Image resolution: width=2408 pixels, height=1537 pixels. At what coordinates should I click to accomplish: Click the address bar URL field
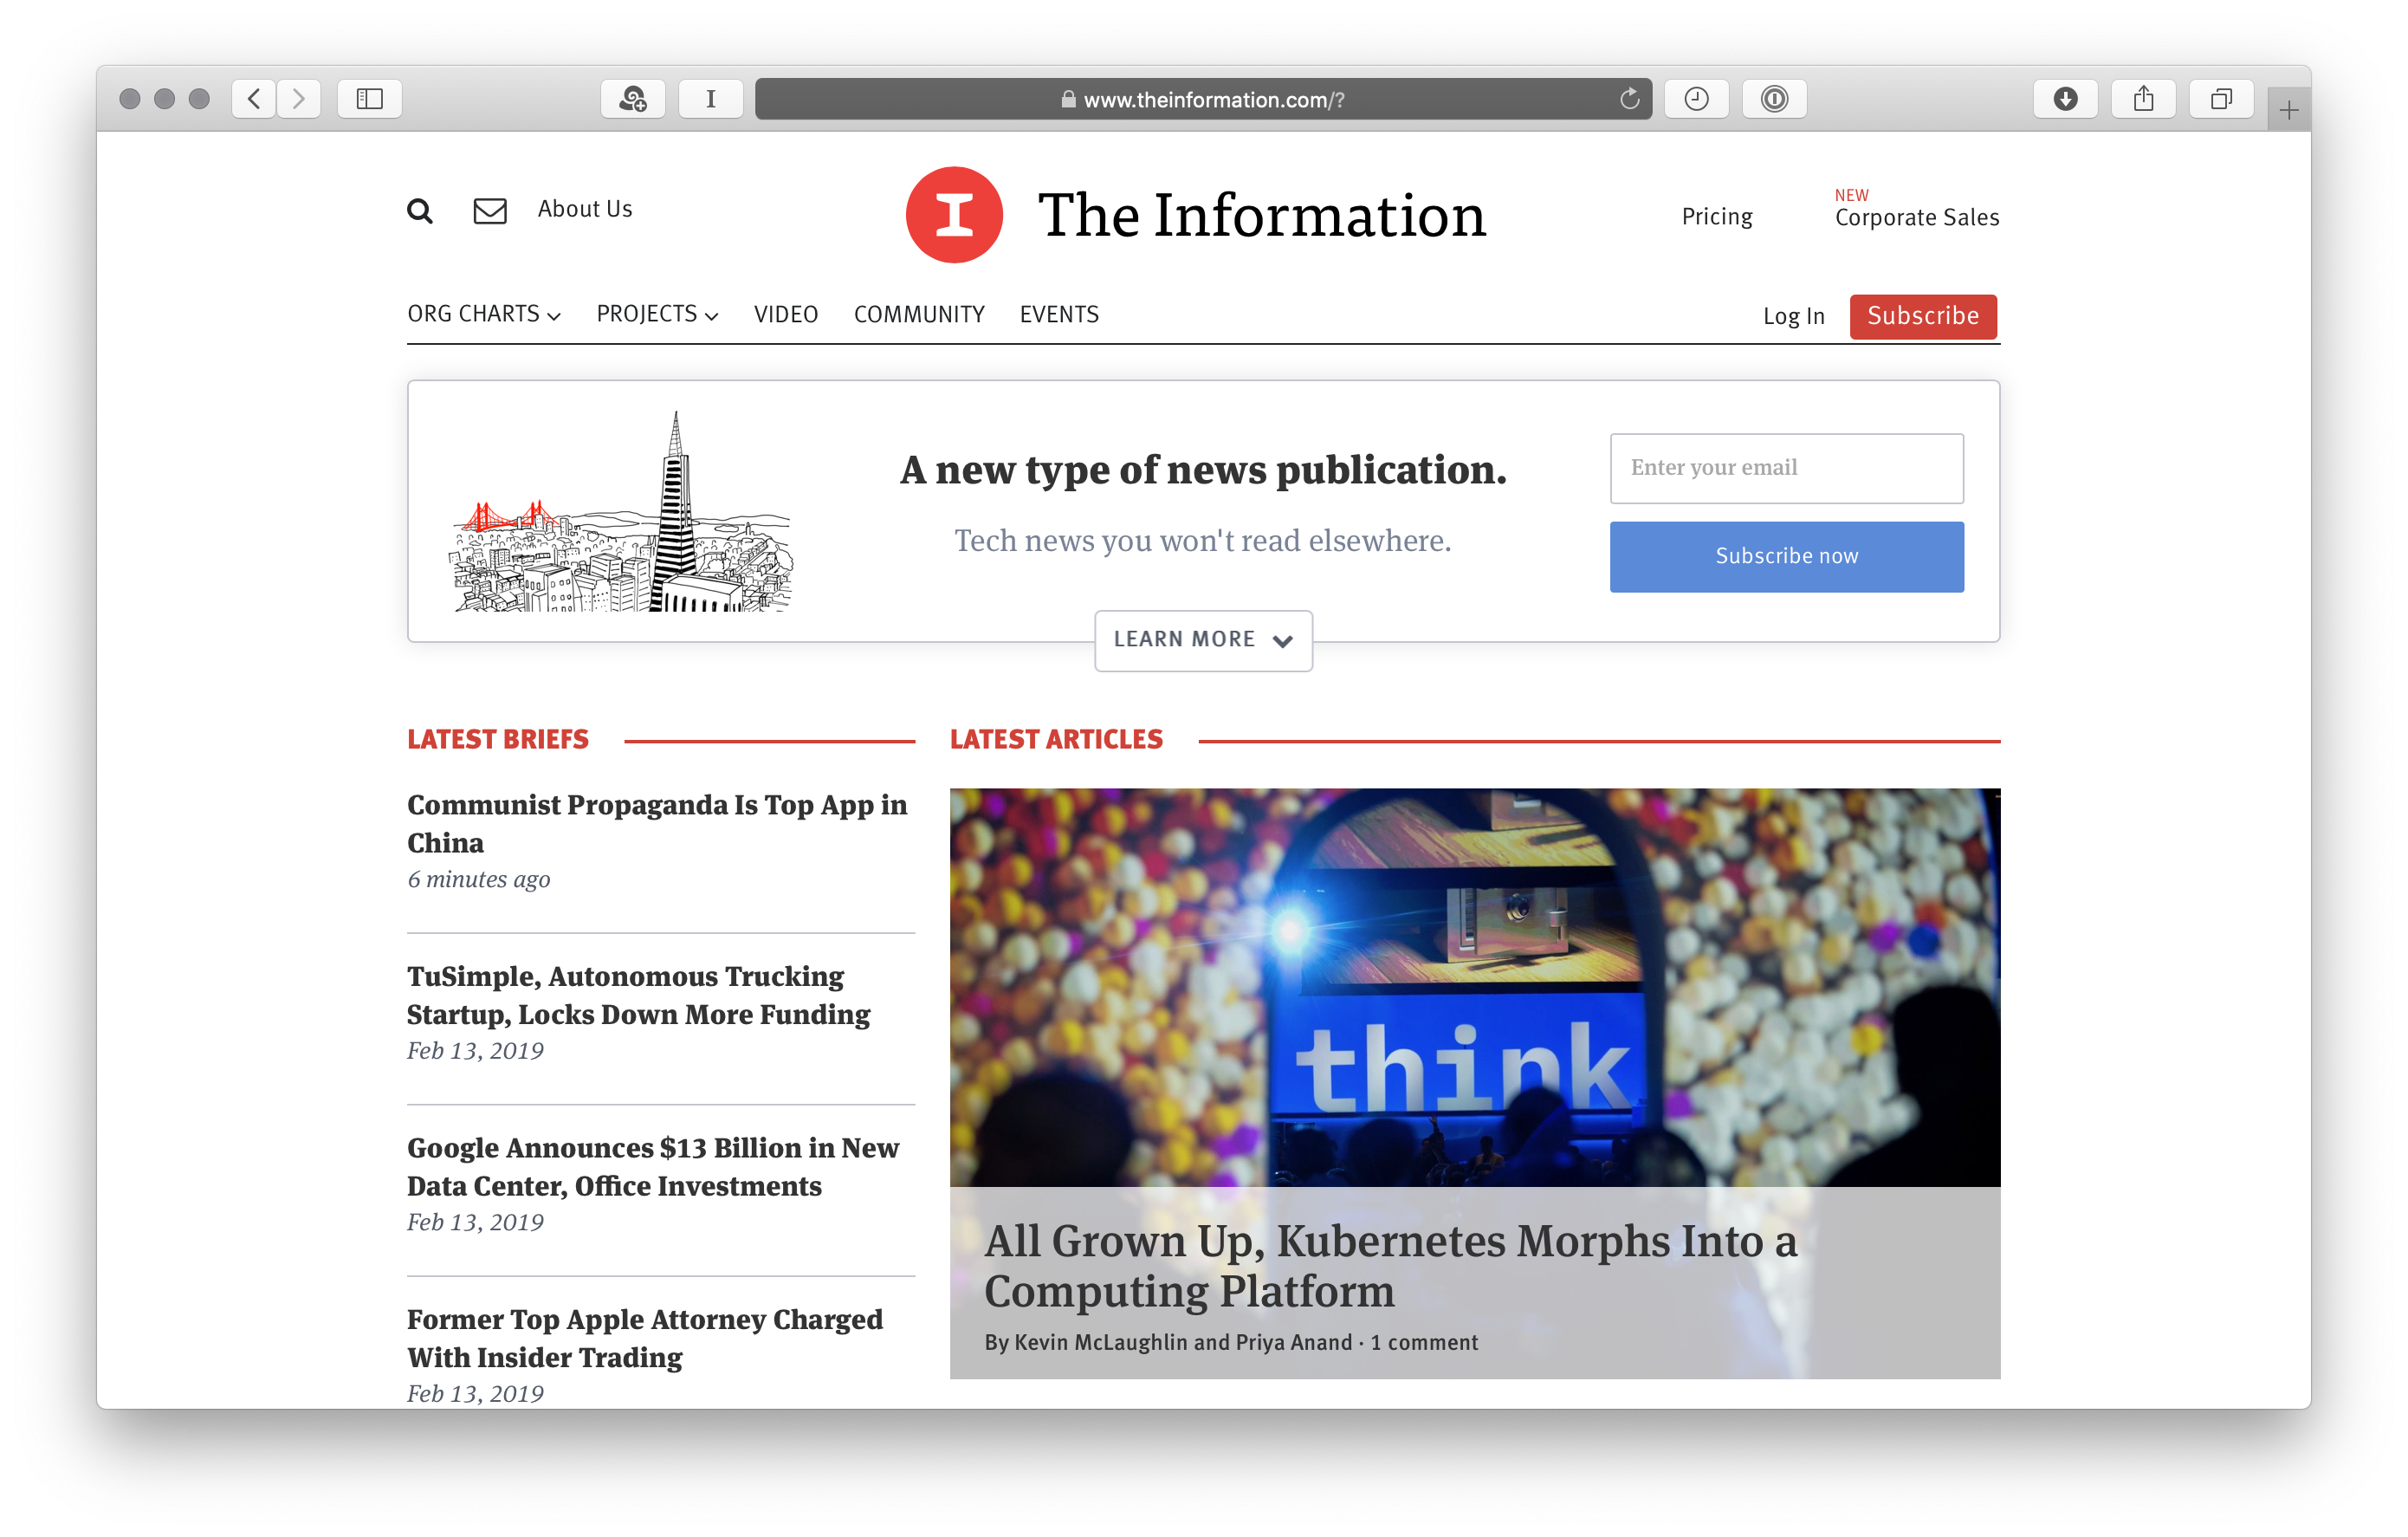(1203, 99)
